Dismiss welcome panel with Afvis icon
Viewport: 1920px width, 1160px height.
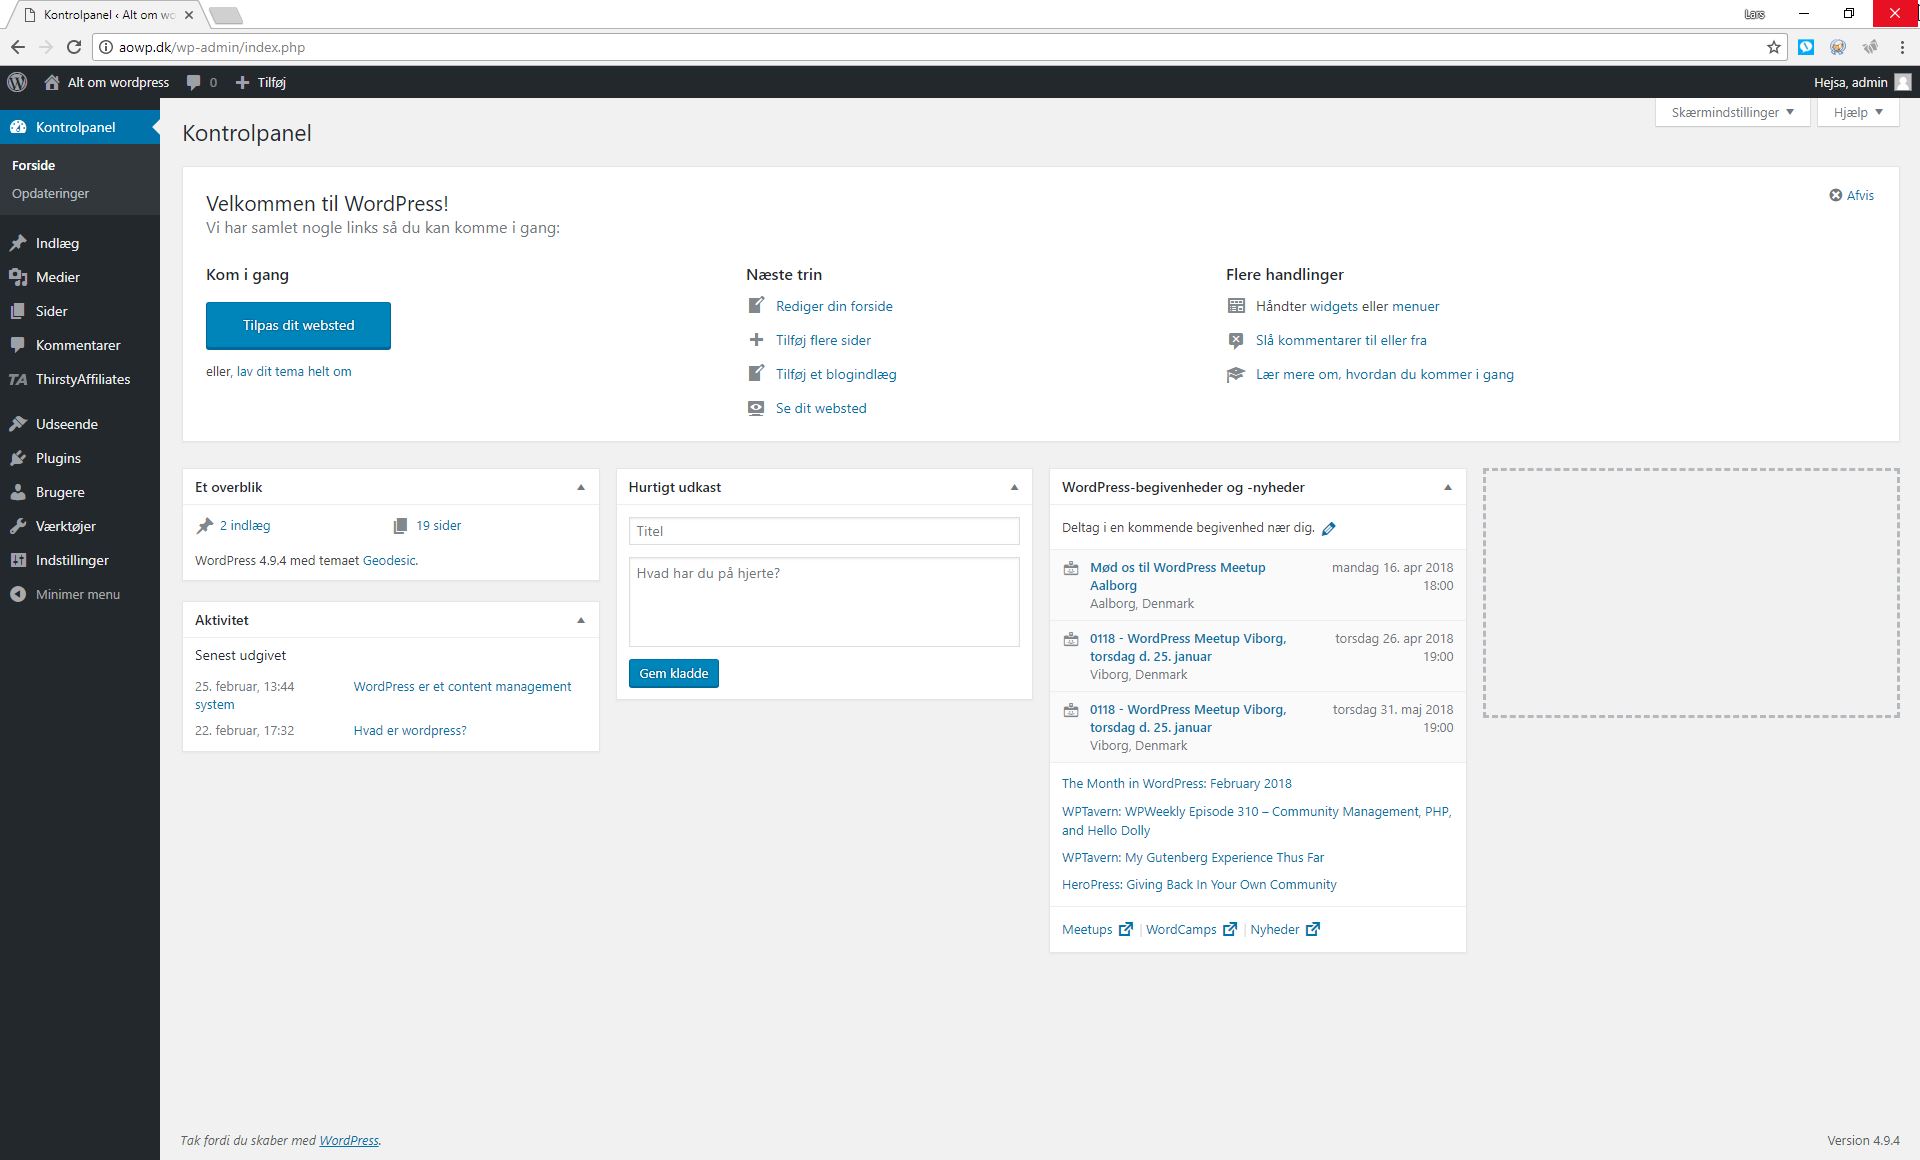tap(1836, 195)
